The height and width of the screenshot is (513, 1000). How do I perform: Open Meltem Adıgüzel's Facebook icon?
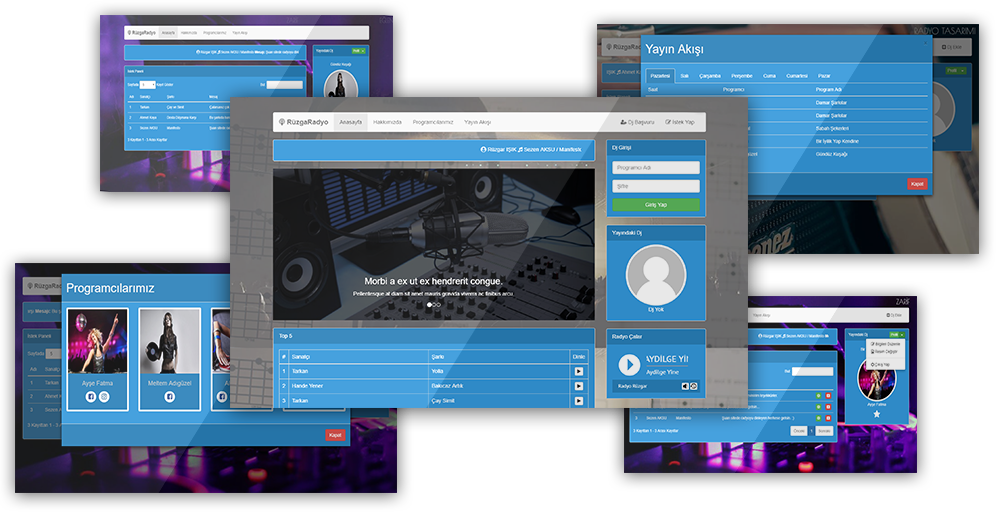[x=168, y=397]
